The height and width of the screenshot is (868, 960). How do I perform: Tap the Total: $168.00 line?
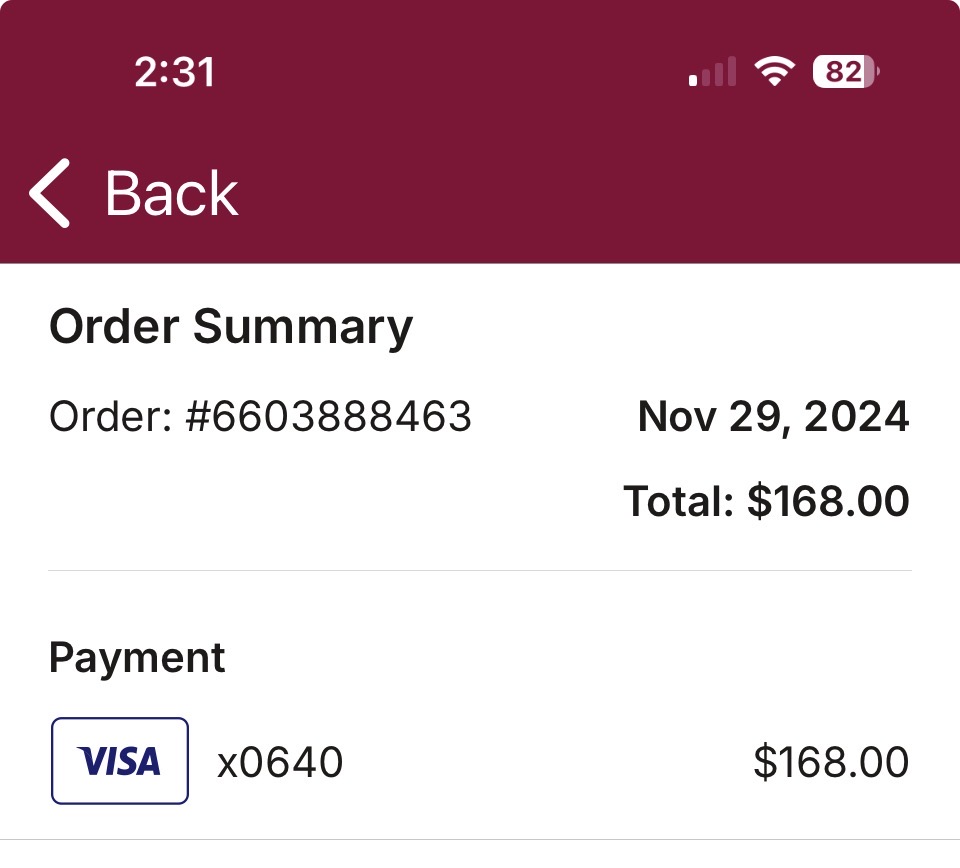coord(766,501)
